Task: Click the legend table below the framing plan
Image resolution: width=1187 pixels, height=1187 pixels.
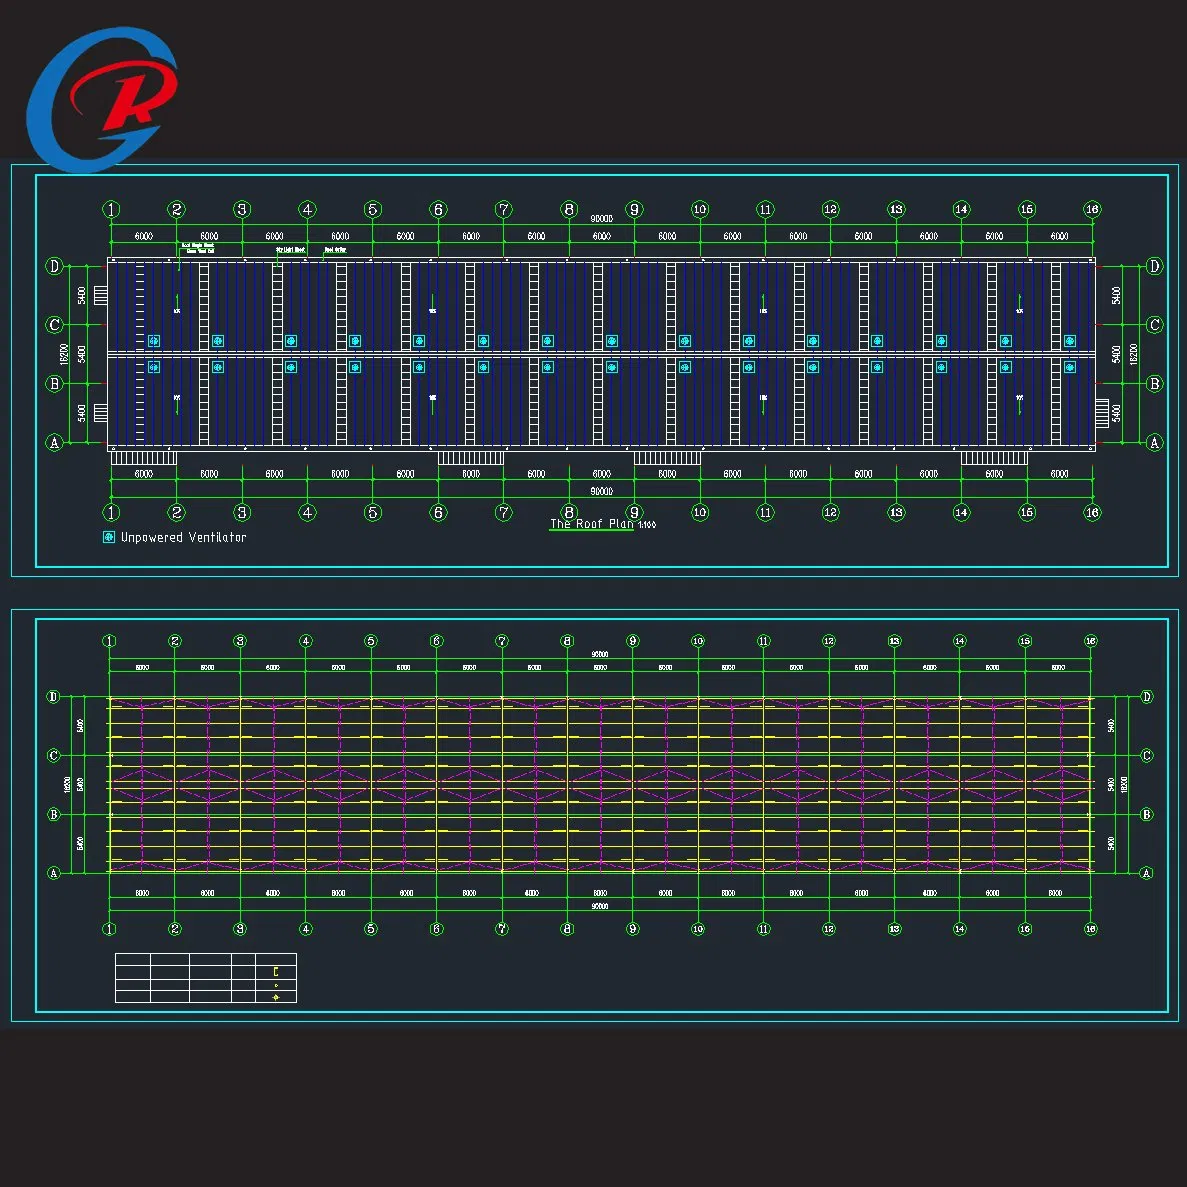Action: [205, 978]
